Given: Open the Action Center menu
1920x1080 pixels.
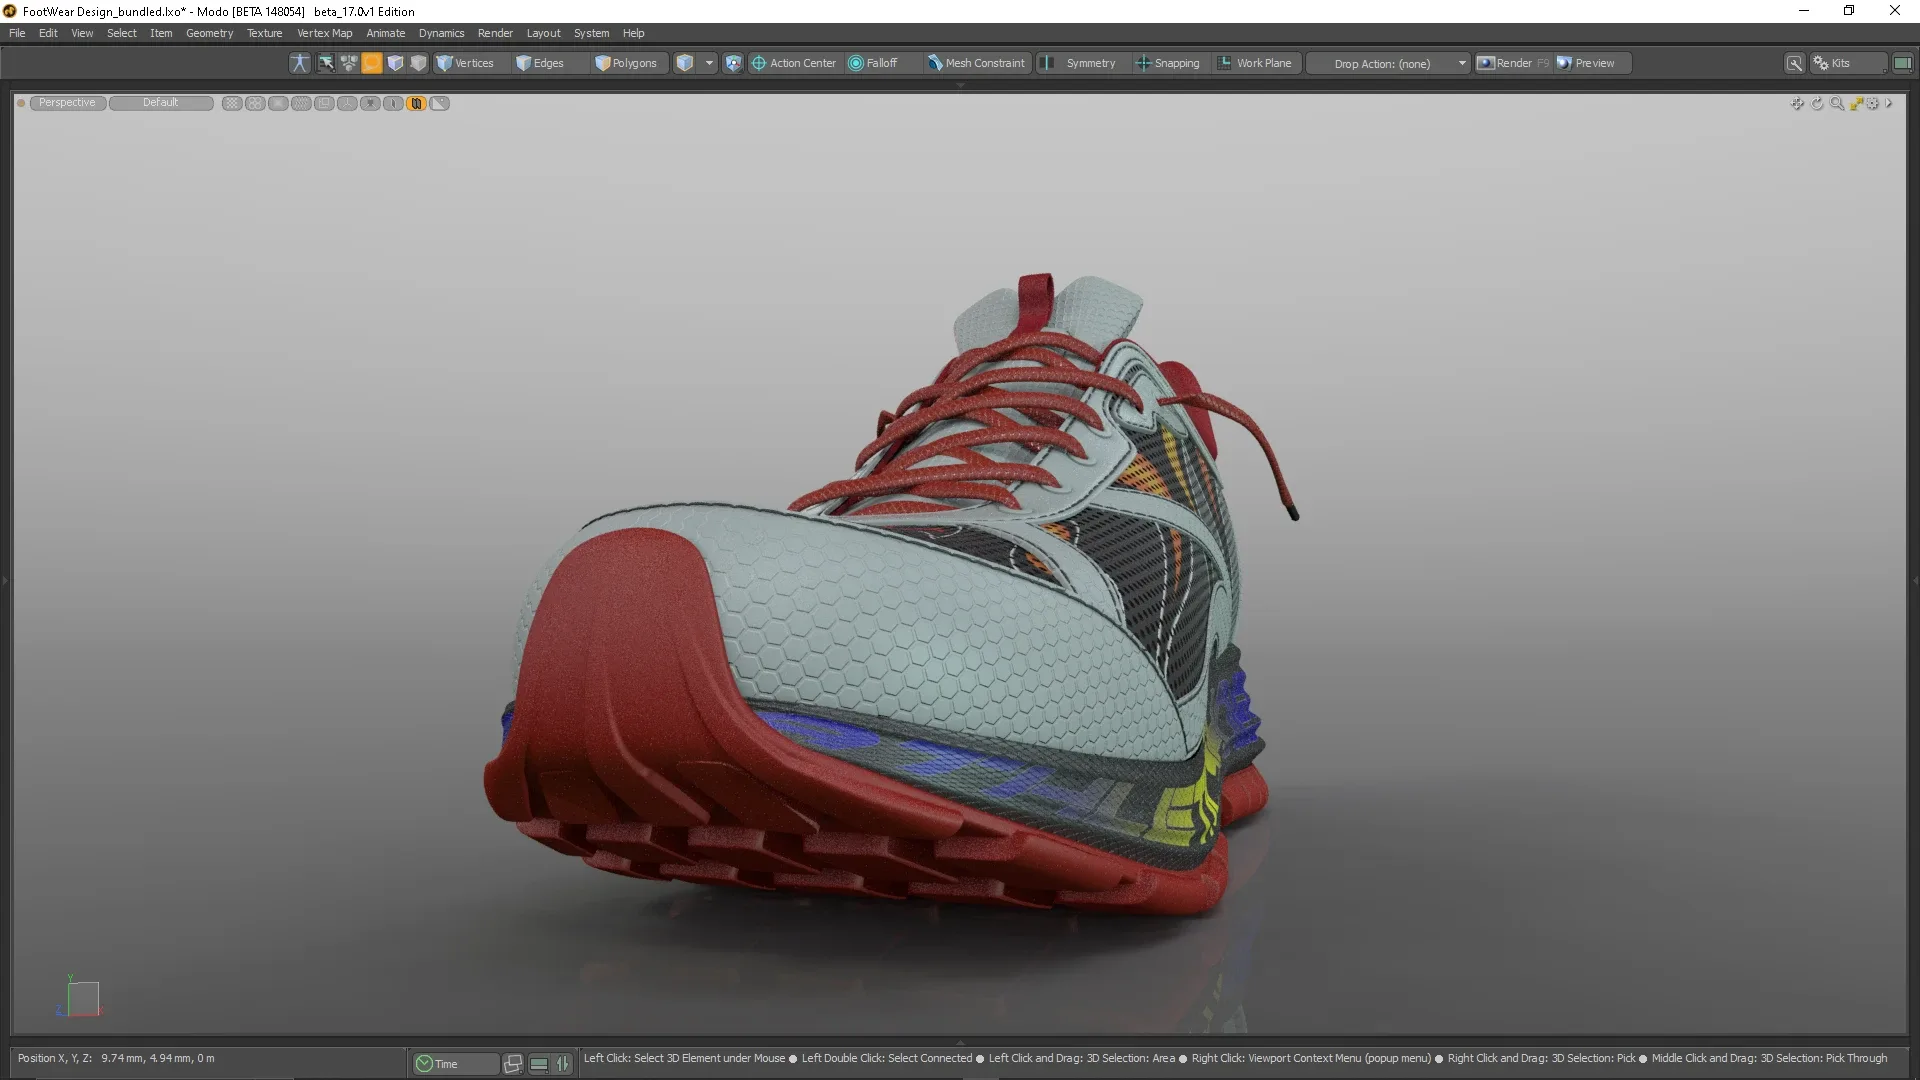Looking at the screenshot, I should [794, 63].
